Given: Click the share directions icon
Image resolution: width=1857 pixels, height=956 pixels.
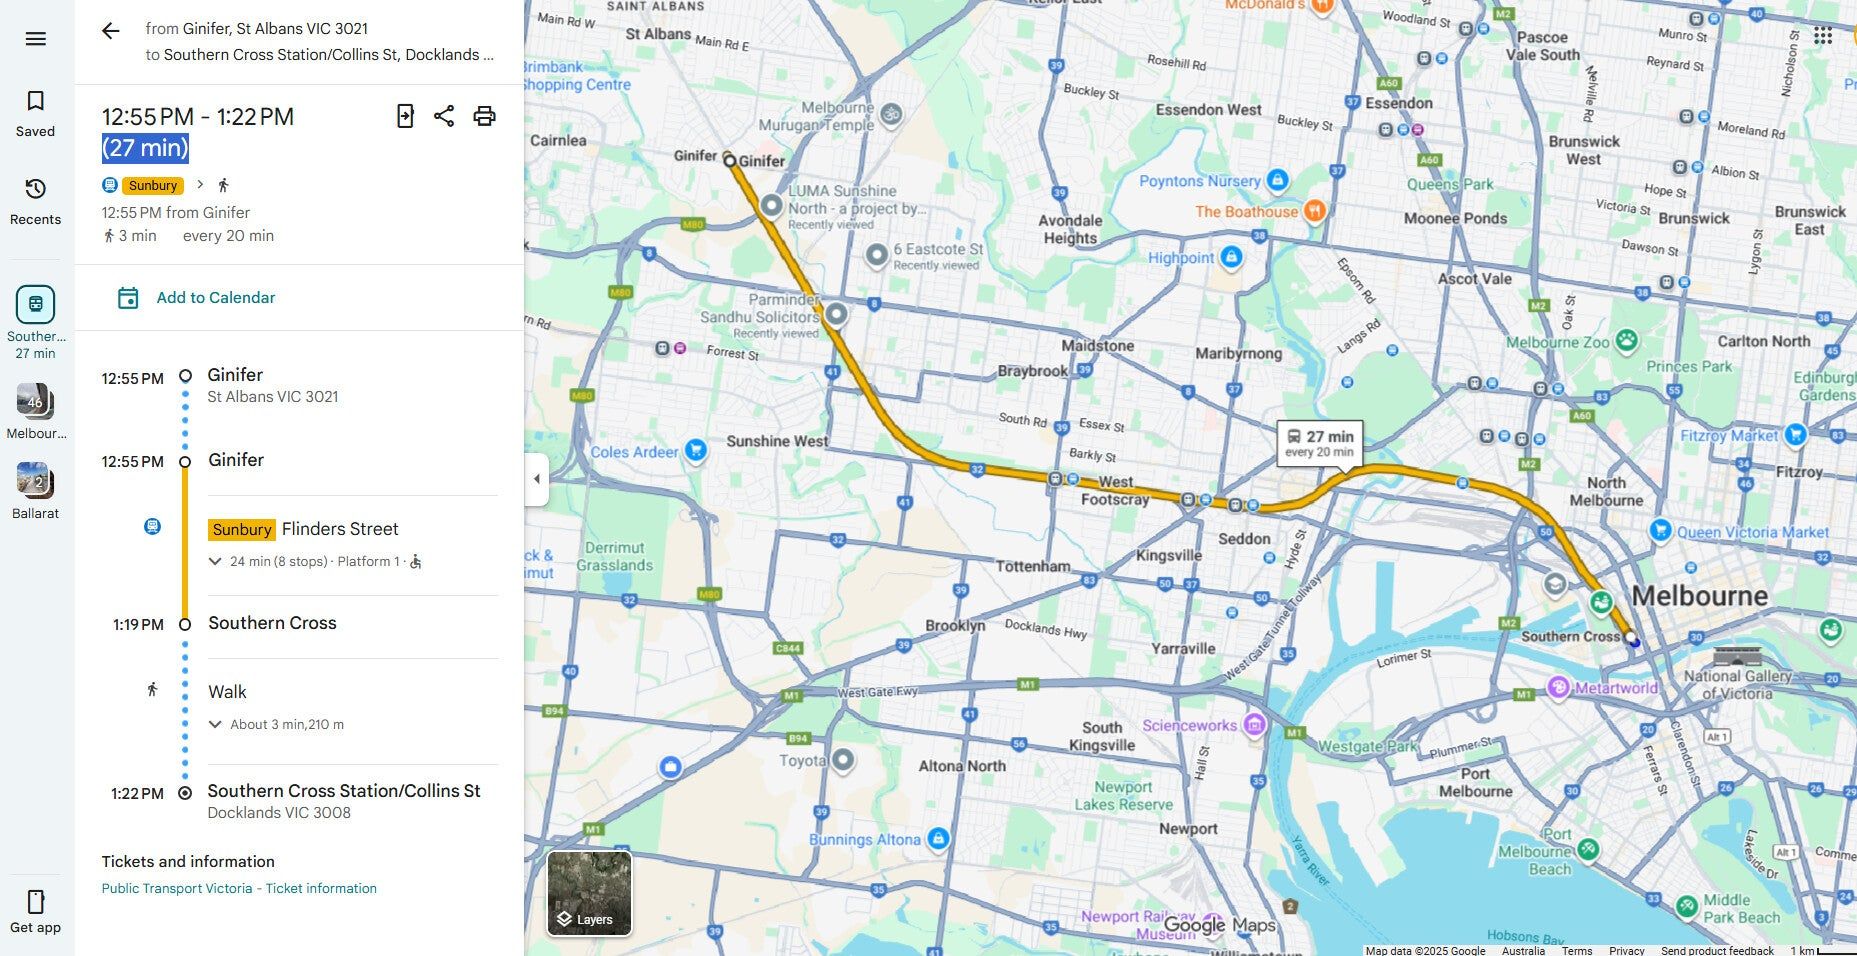Looking at the screenshot, I should coord(444,116).
